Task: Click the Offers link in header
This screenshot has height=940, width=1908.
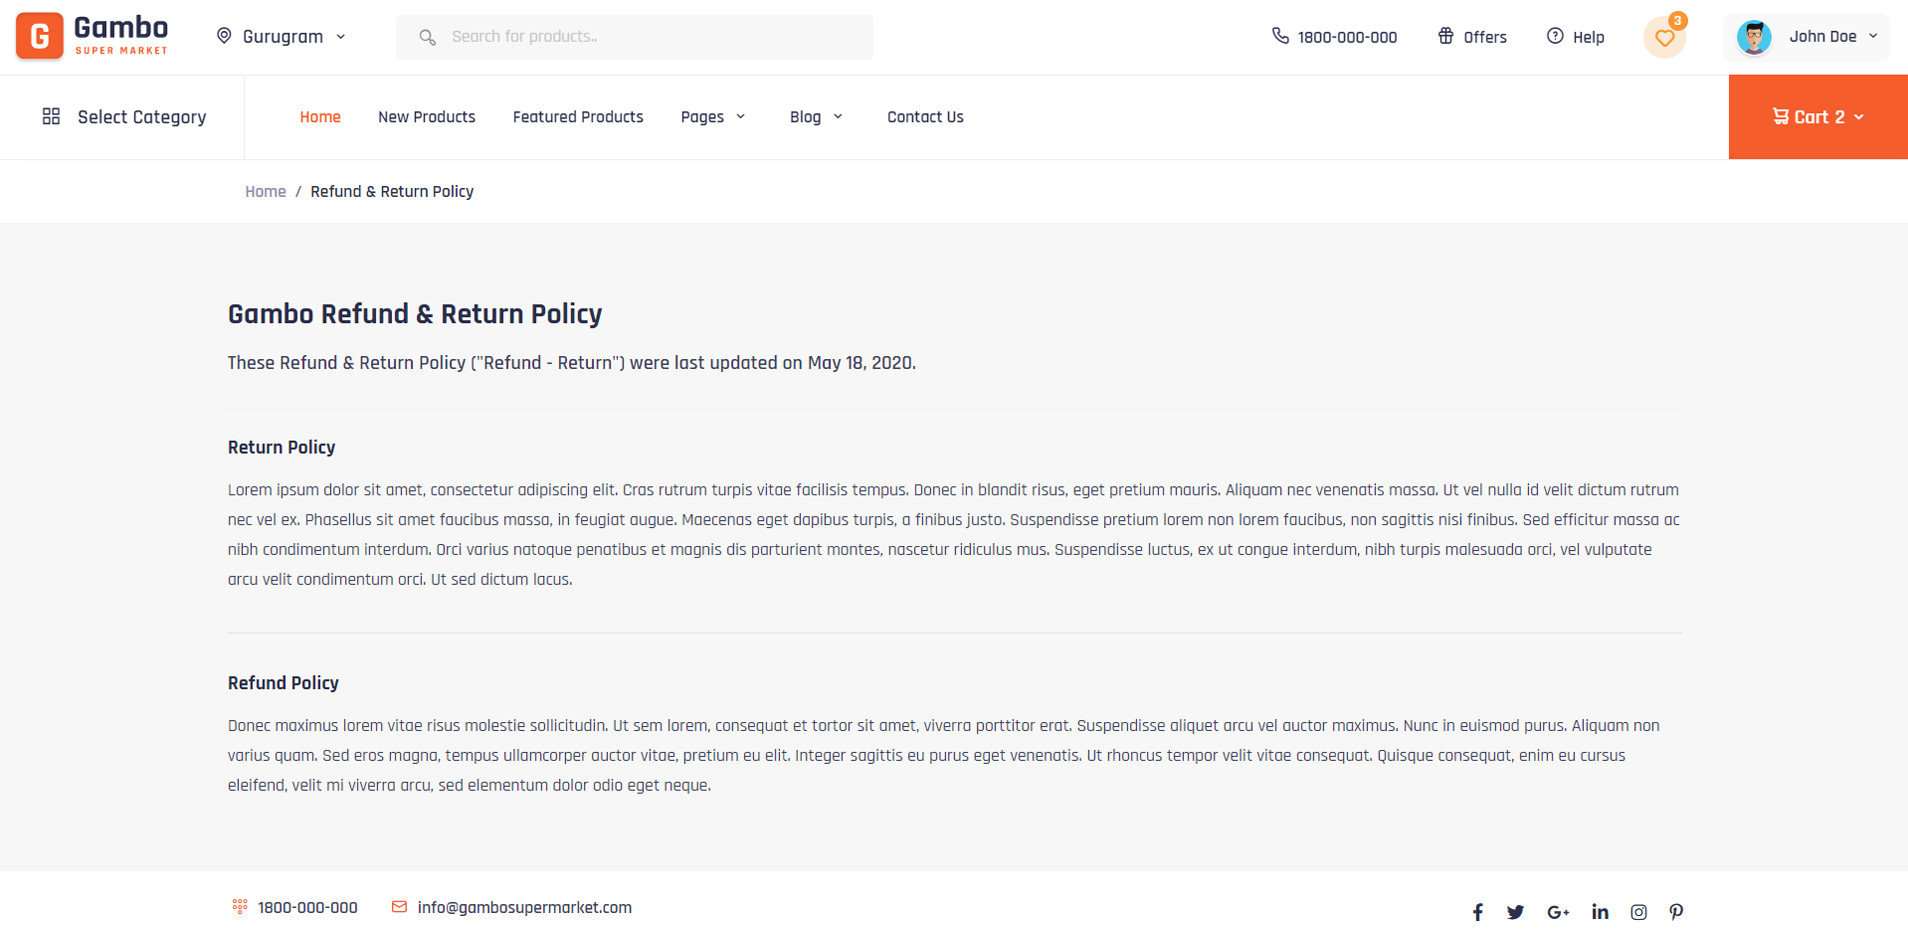Action: [x=1472, y=37]
